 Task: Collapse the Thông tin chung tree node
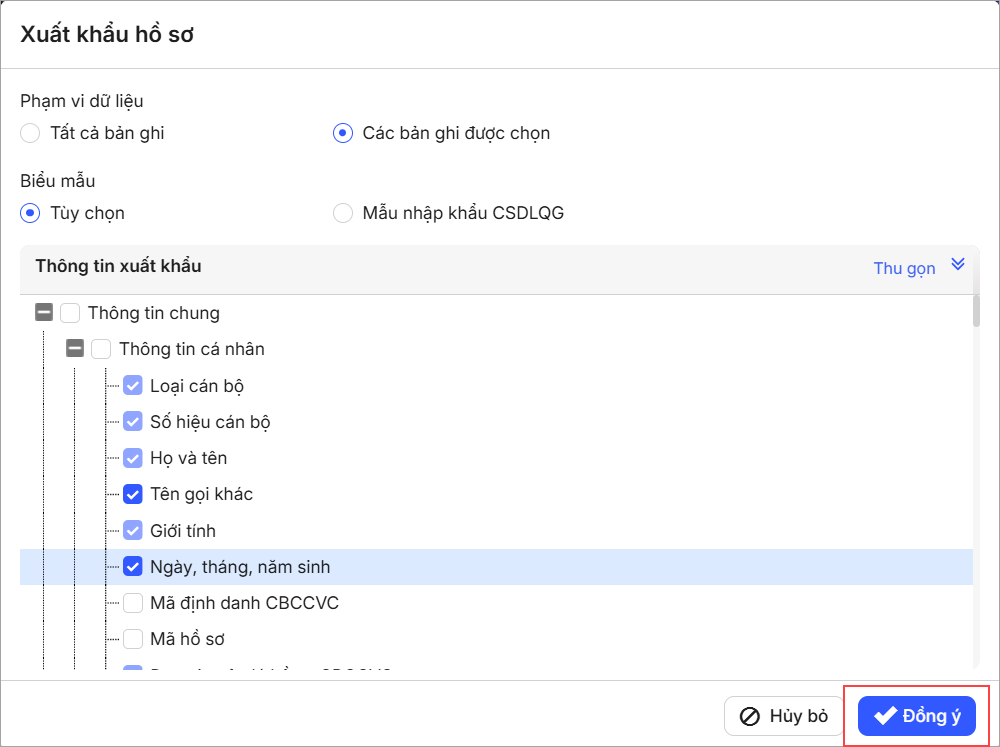tap(44, 313)
